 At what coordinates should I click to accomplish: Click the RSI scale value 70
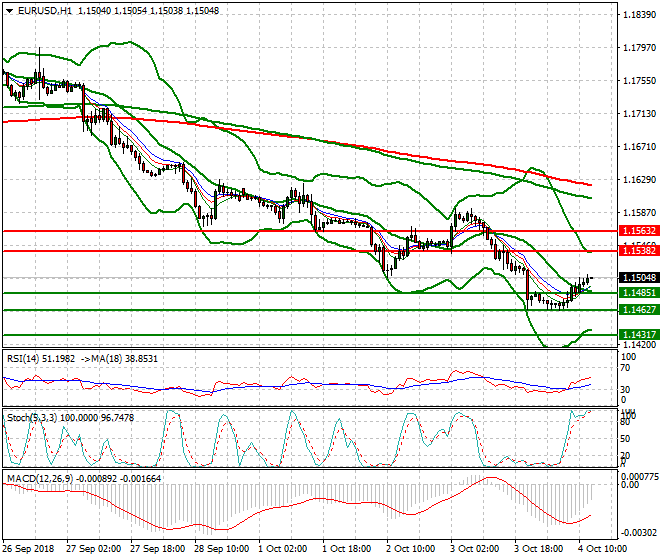[x=626, y=368]
